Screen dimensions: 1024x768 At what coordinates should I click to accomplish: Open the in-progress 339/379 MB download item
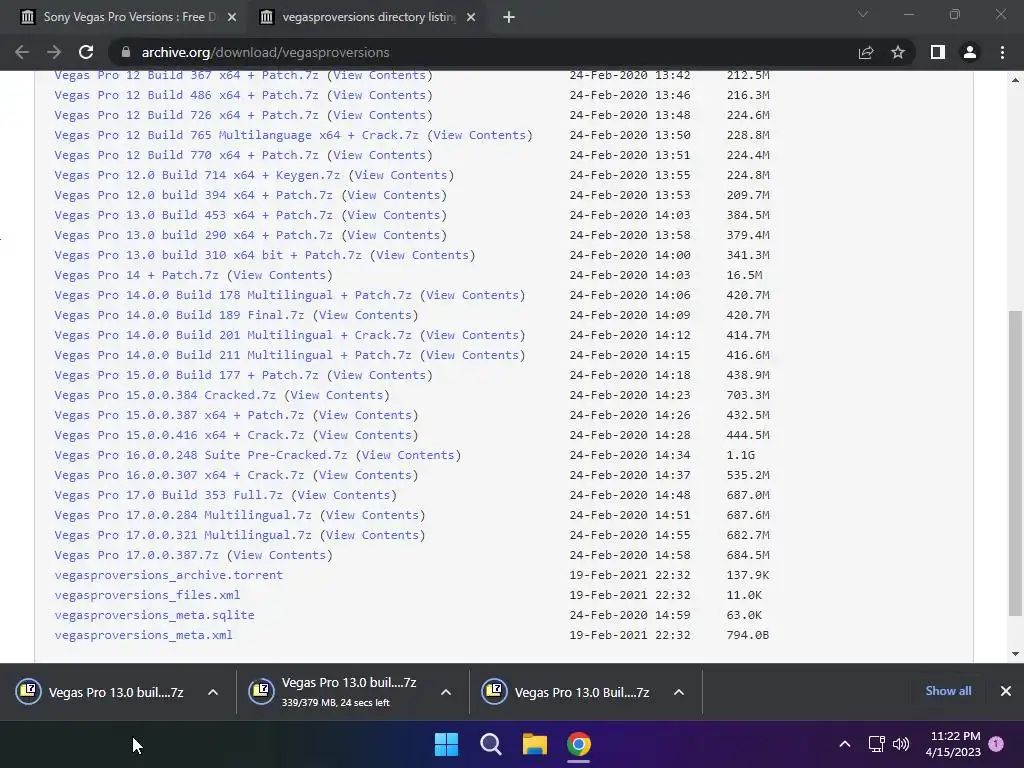(349, 692)
